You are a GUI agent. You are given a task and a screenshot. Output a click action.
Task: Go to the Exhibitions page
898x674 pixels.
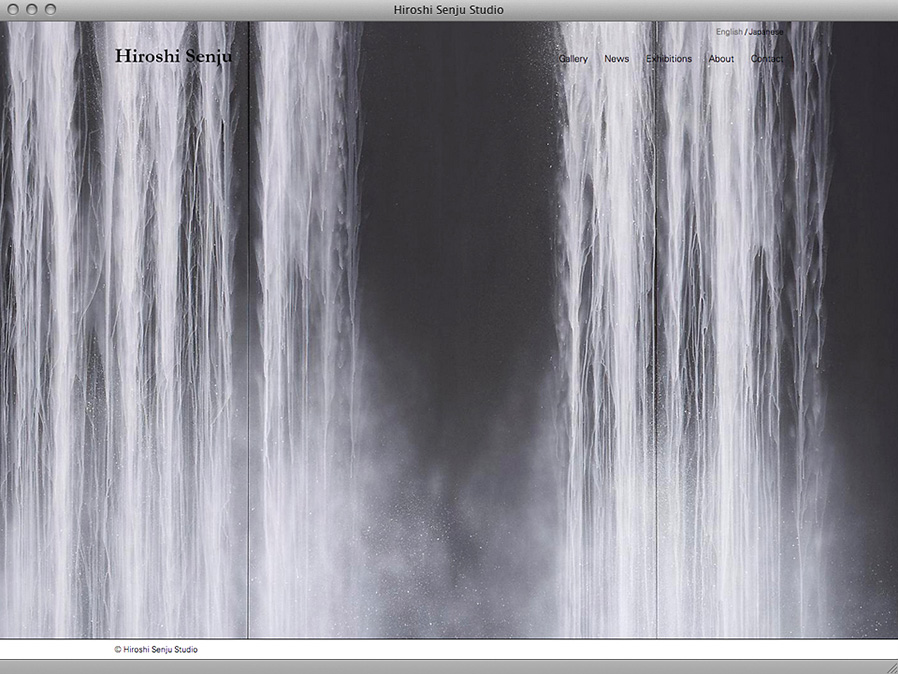(x=669, y=58)
